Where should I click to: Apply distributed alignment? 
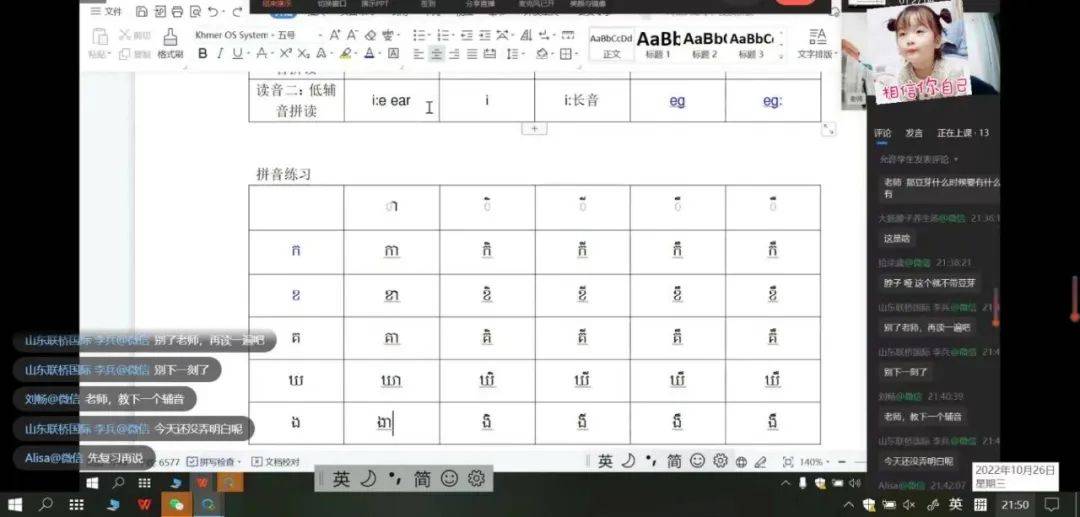tap(490, 54)
